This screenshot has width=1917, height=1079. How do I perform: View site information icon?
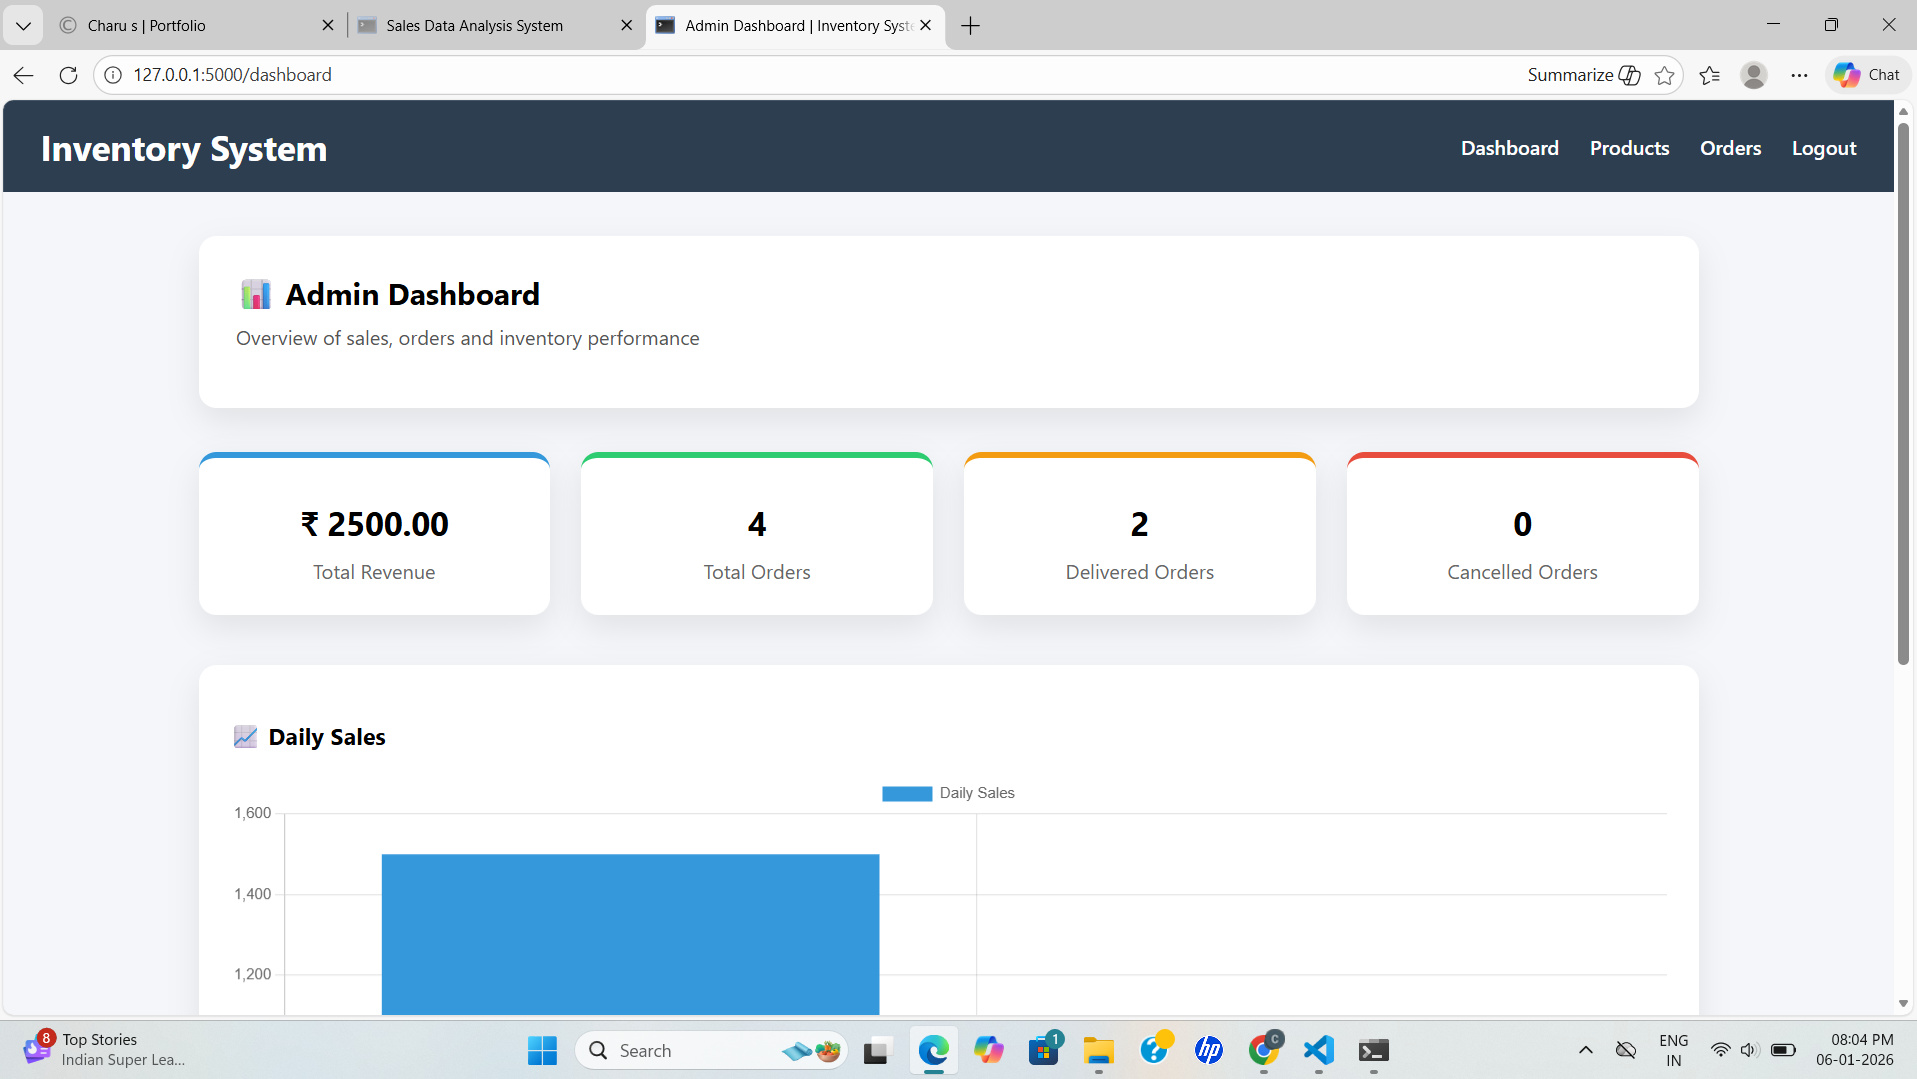click(113, 75)
